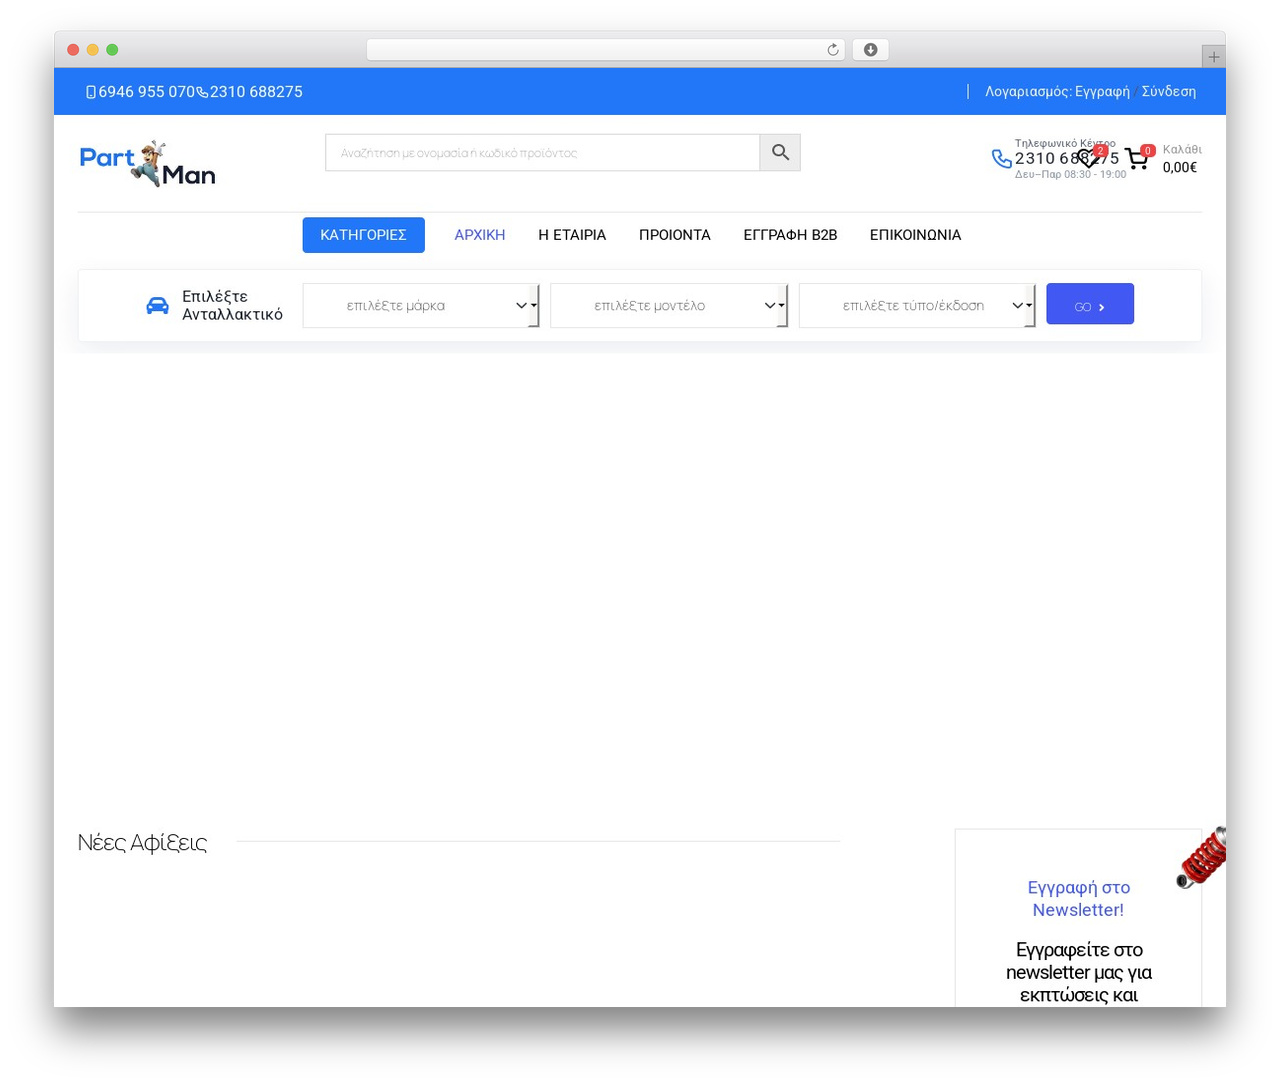Click the blue car icon
The image size is (1280, 1084).
[157, 305]
